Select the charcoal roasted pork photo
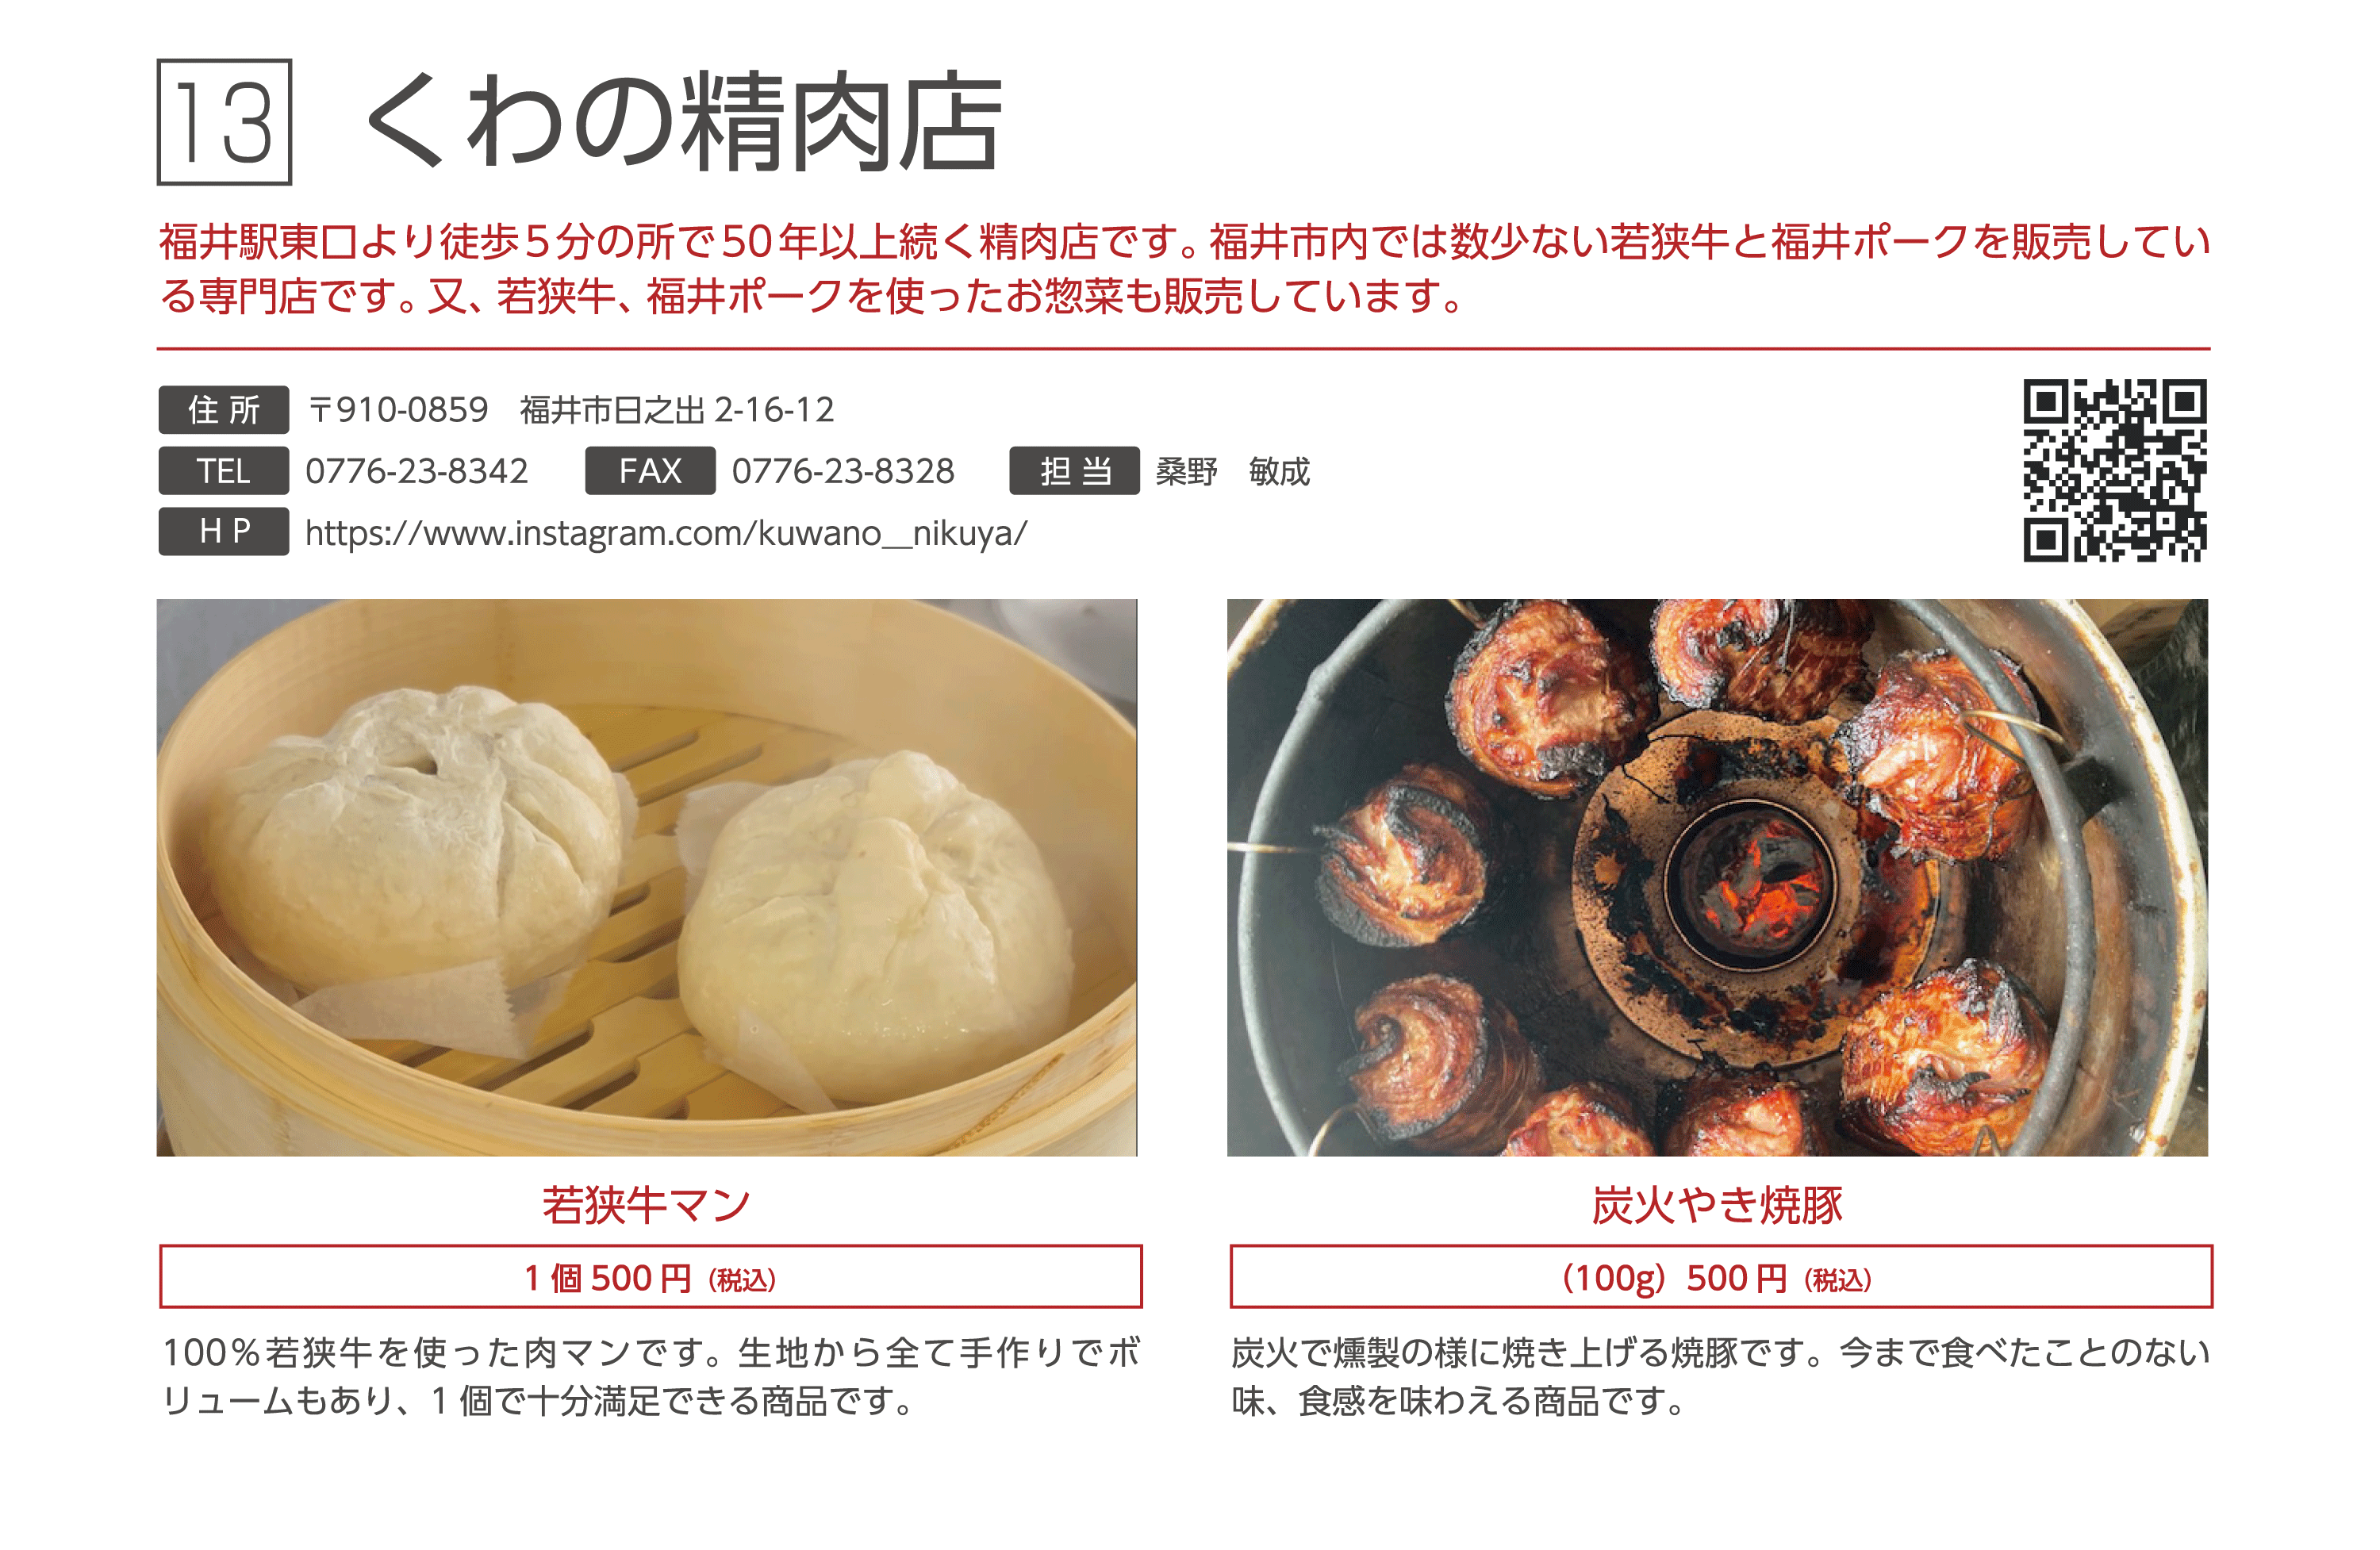 coord(1718,878)
